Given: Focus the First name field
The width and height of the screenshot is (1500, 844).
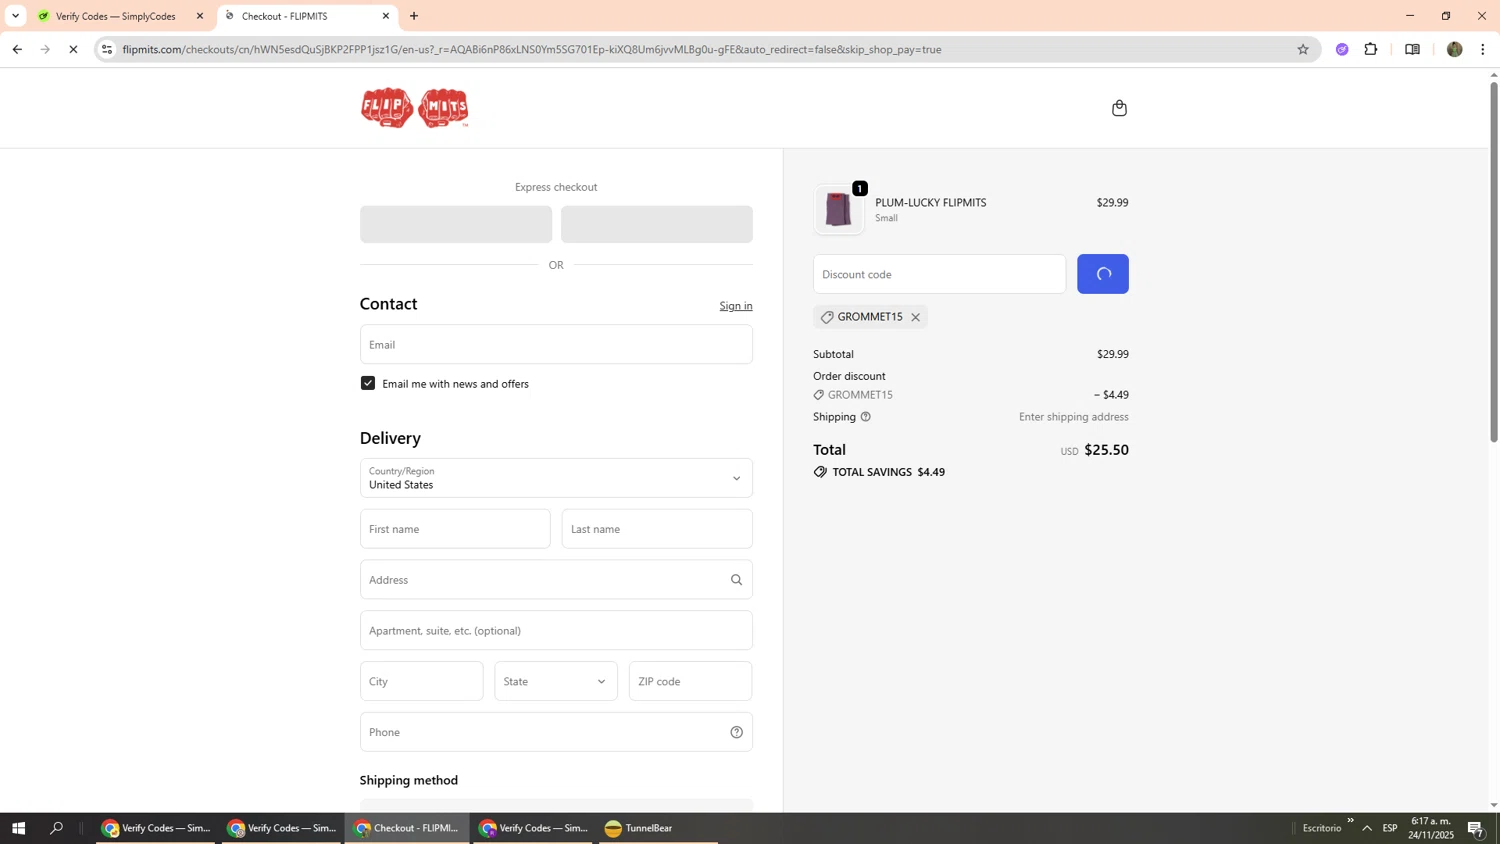Looking at the screenshot, I should point(455,529).
